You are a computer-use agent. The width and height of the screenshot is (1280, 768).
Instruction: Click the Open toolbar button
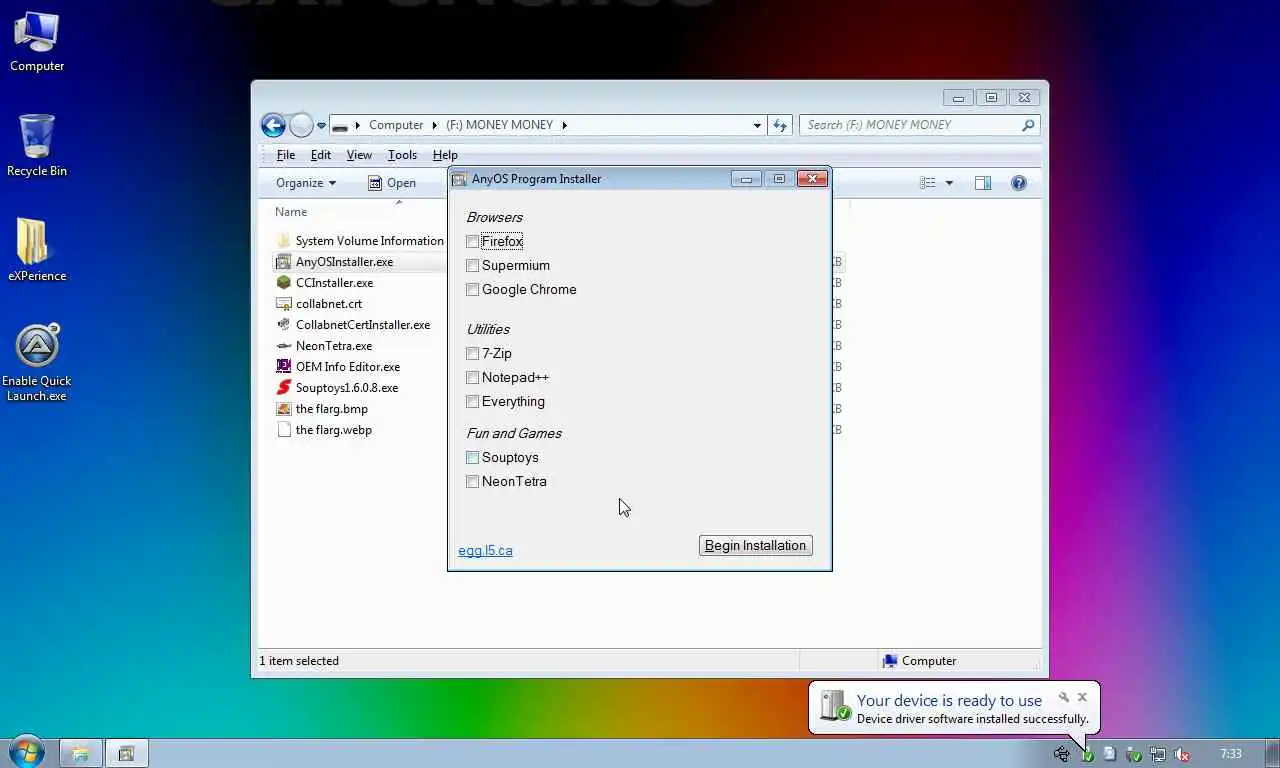pyautogui.click(x=391, y=183)
